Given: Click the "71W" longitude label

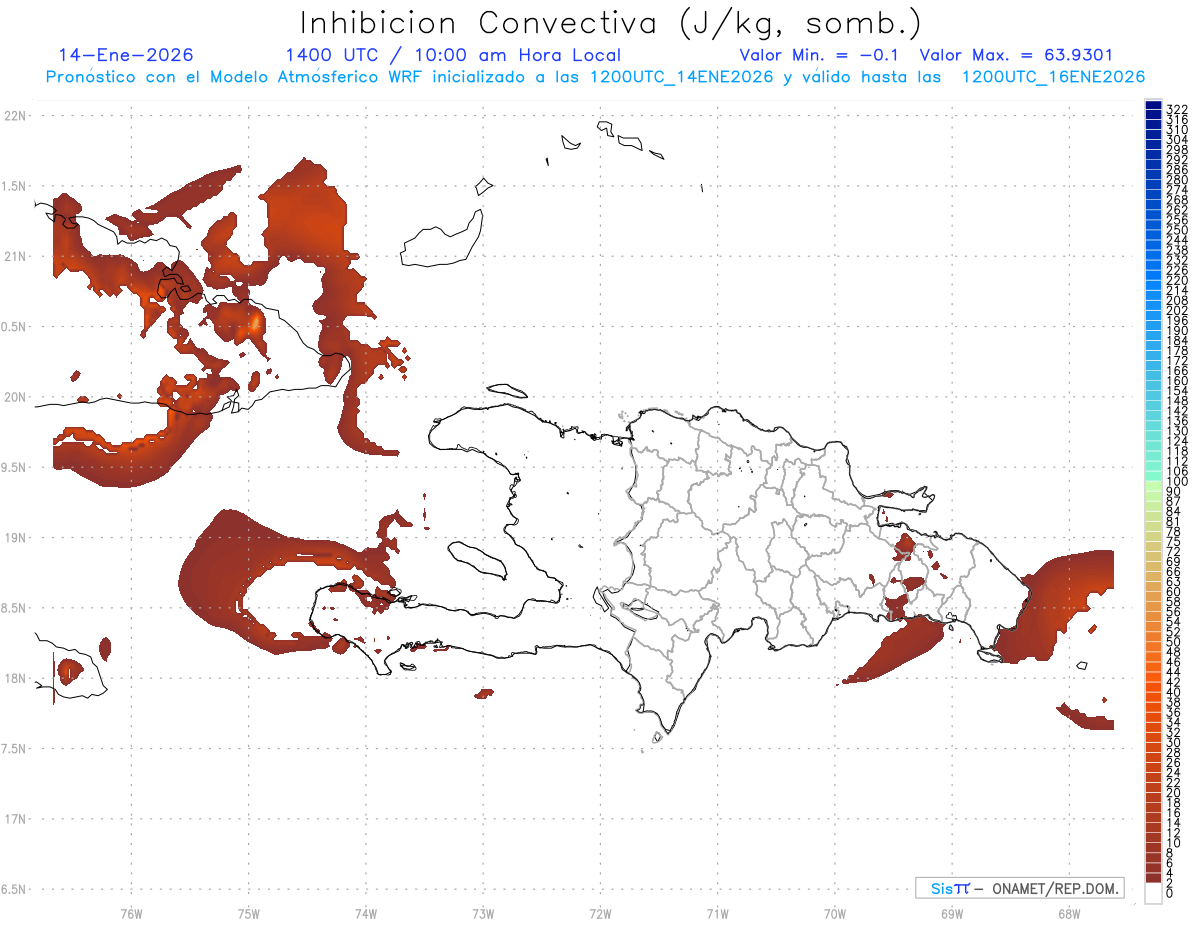Looking at the screenshot, I should 716,912.
